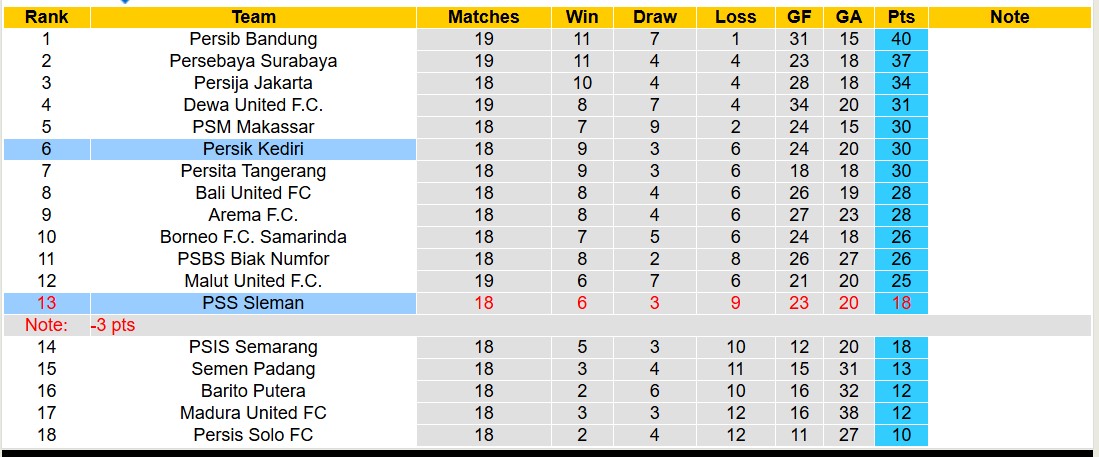Click the Team column header
The image size is (1099, 457).
(253, 17)
